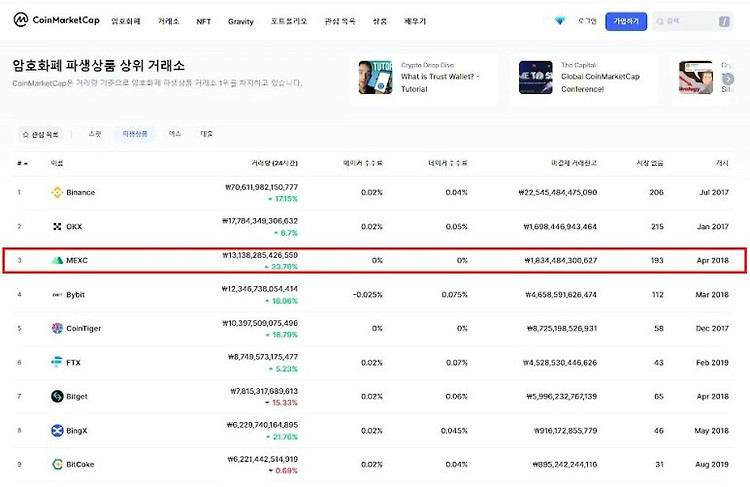Click Binance volume ₩70,611,982,150,777
This screenshot has width=750, height=487.
point(262,187)
